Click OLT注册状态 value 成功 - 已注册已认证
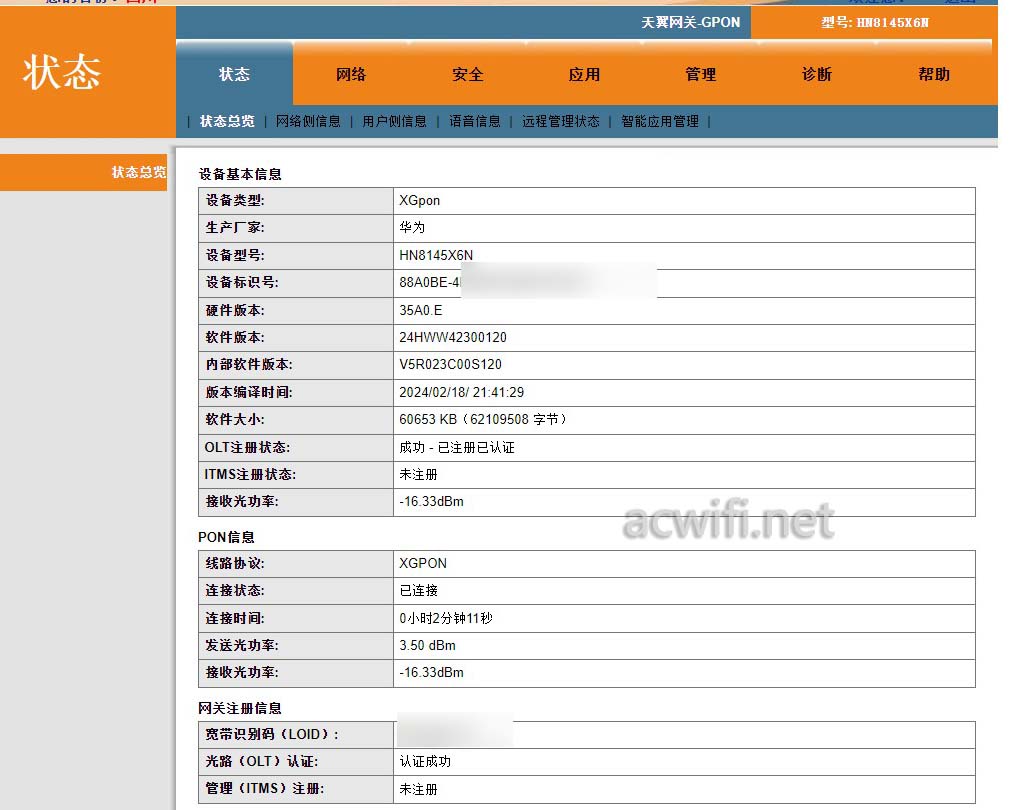This screenshot has height=810, width=1017. (457, 447)
